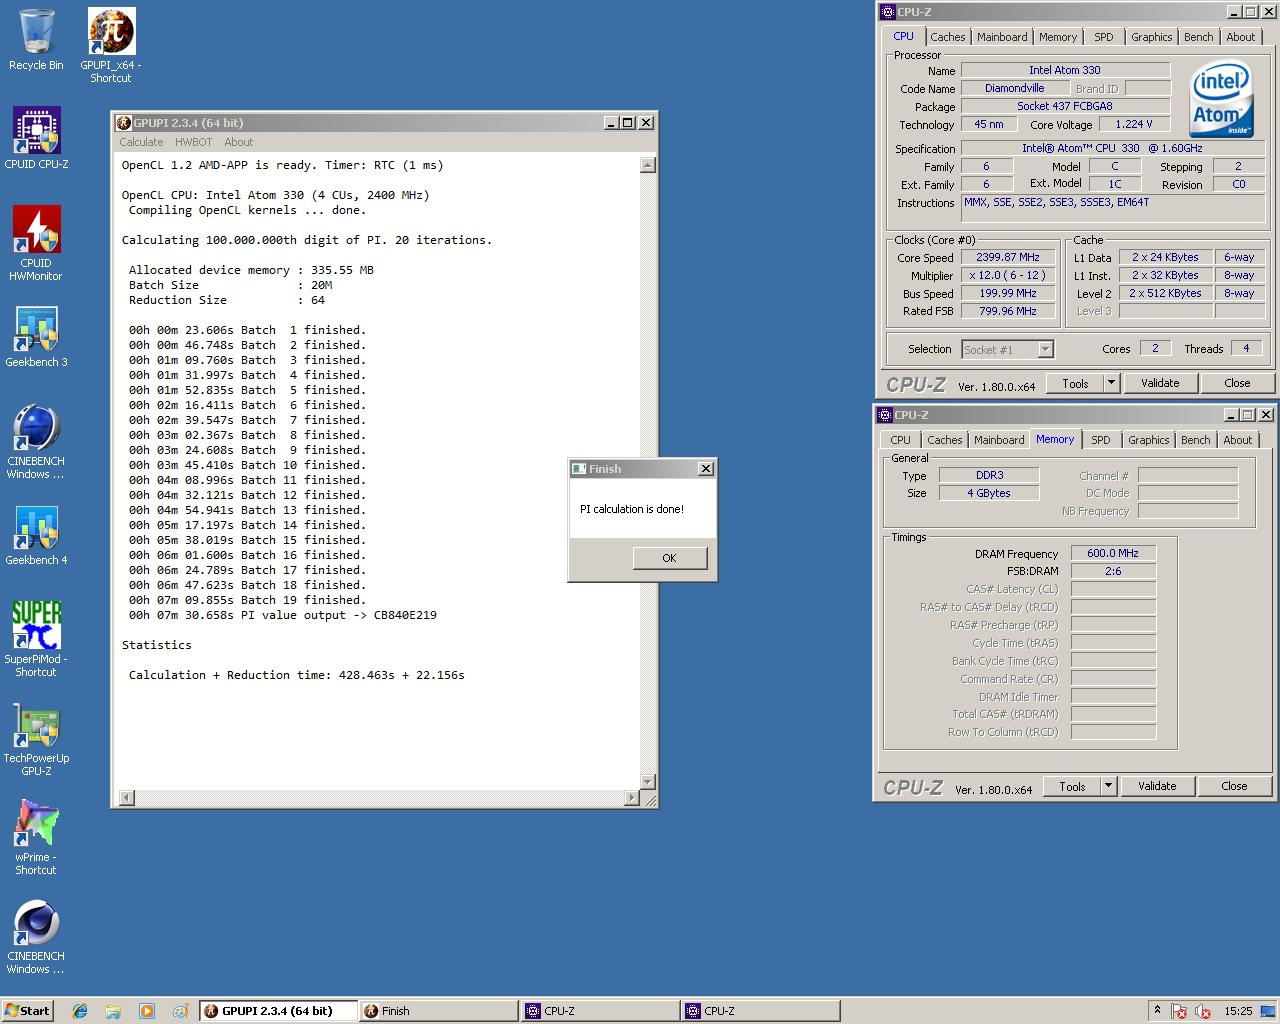Click GPUPI vertical scrollbar down arrow
1280x1024 pixels.
tap(647, 782)
